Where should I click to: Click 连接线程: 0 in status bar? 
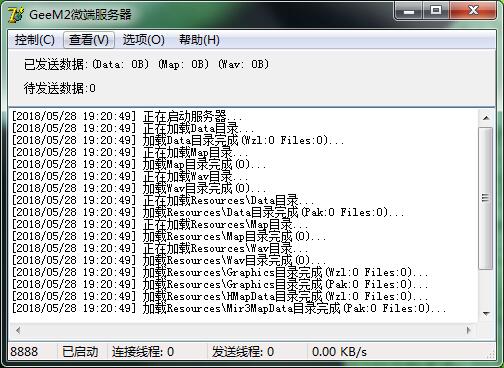point(143,351)
